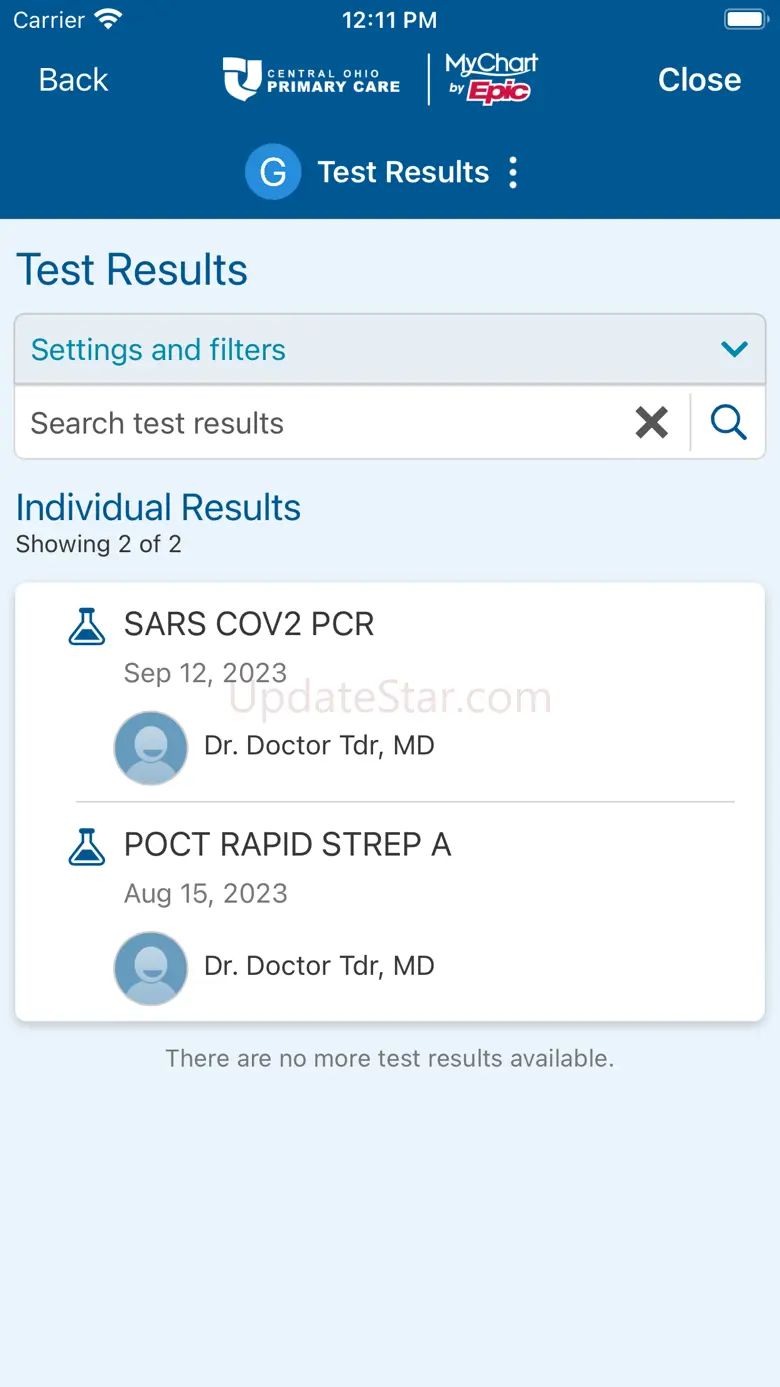Tap the Sep 12, 2023 result date
The image size is (780, 1387).
pyautogui.click(x=205, y=673)
